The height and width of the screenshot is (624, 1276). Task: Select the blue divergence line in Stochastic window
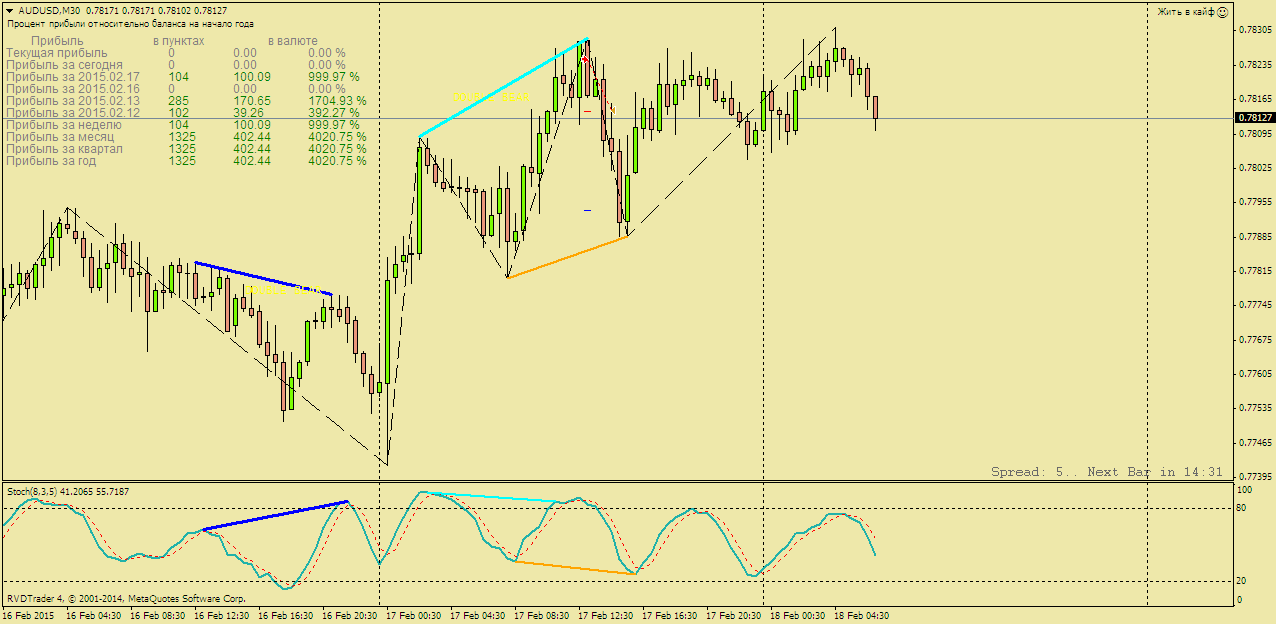tap(274, 515)
